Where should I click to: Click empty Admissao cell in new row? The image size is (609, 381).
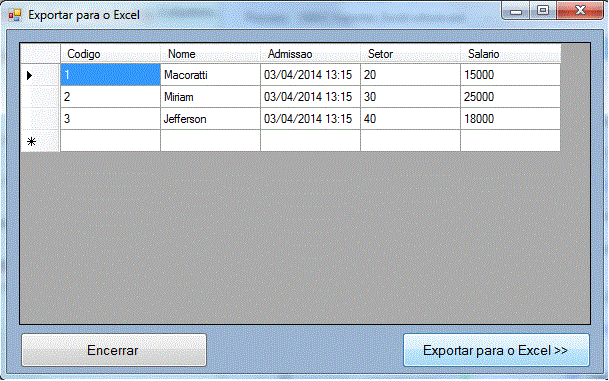click(x=310, y=141)
